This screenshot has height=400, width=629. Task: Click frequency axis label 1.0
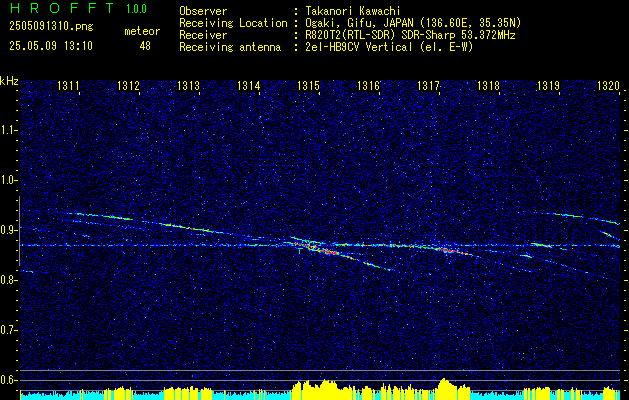pos(8,180)
